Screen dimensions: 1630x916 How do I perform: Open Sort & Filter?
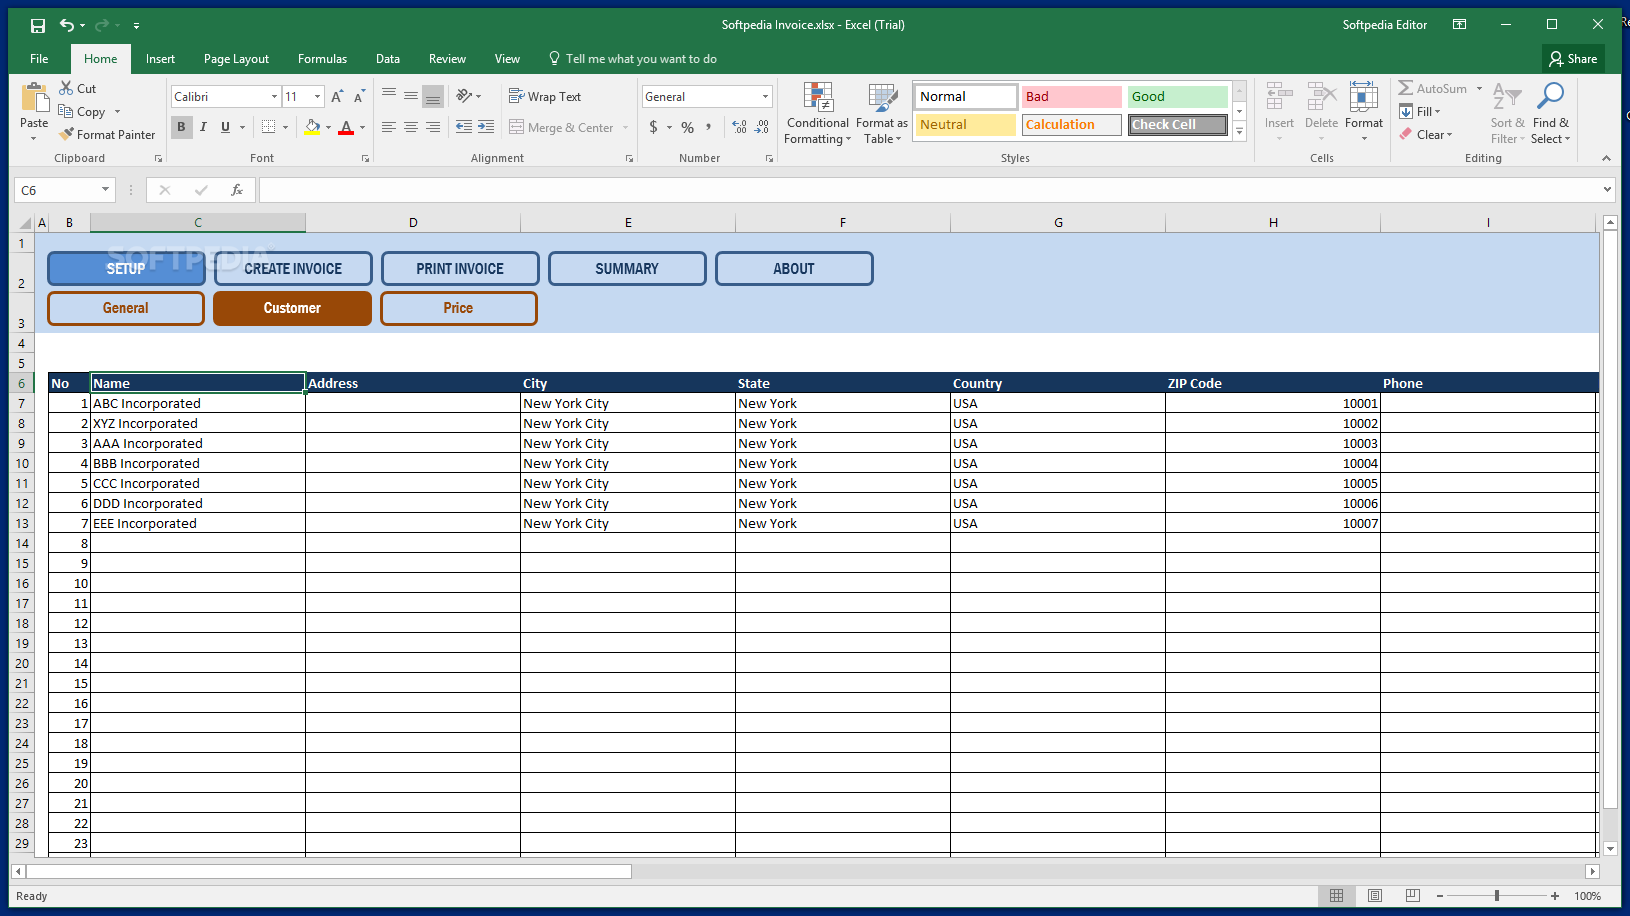pos(1507,113)
